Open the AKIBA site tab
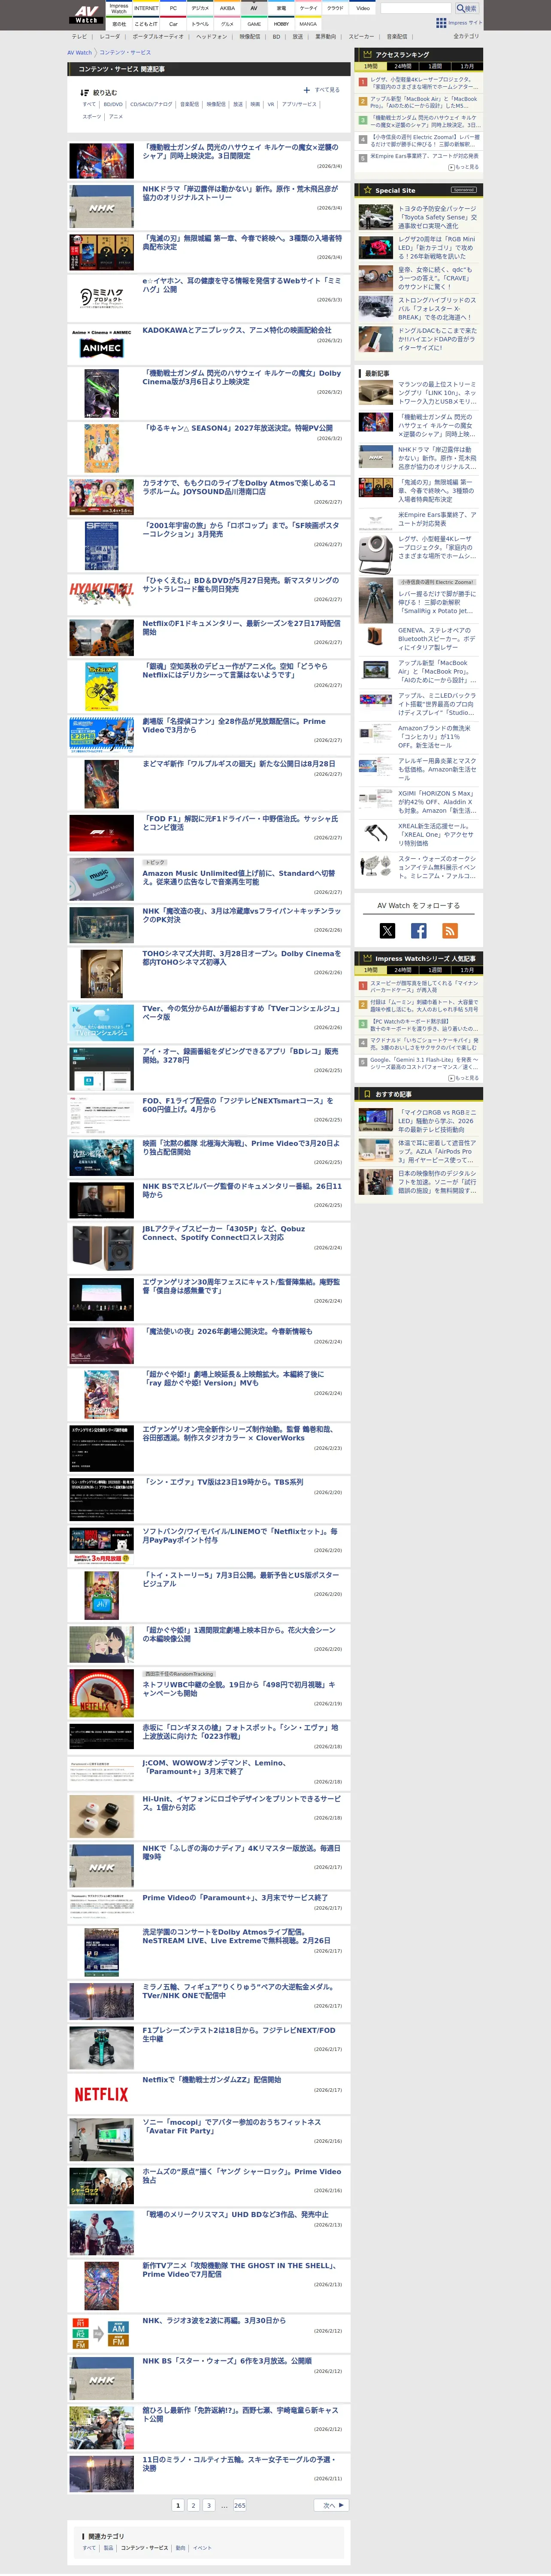Image resolution: width=551 pixels, height=2576 pixels. pyautogui.click(x=227, y=8)
